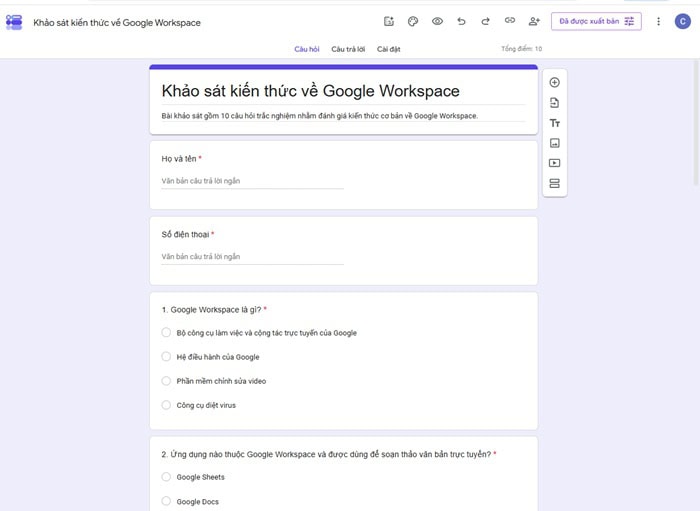Select the 'Google Docs' radio option
The width and height of the screenshot is (700, 511).
coord(166,501)
